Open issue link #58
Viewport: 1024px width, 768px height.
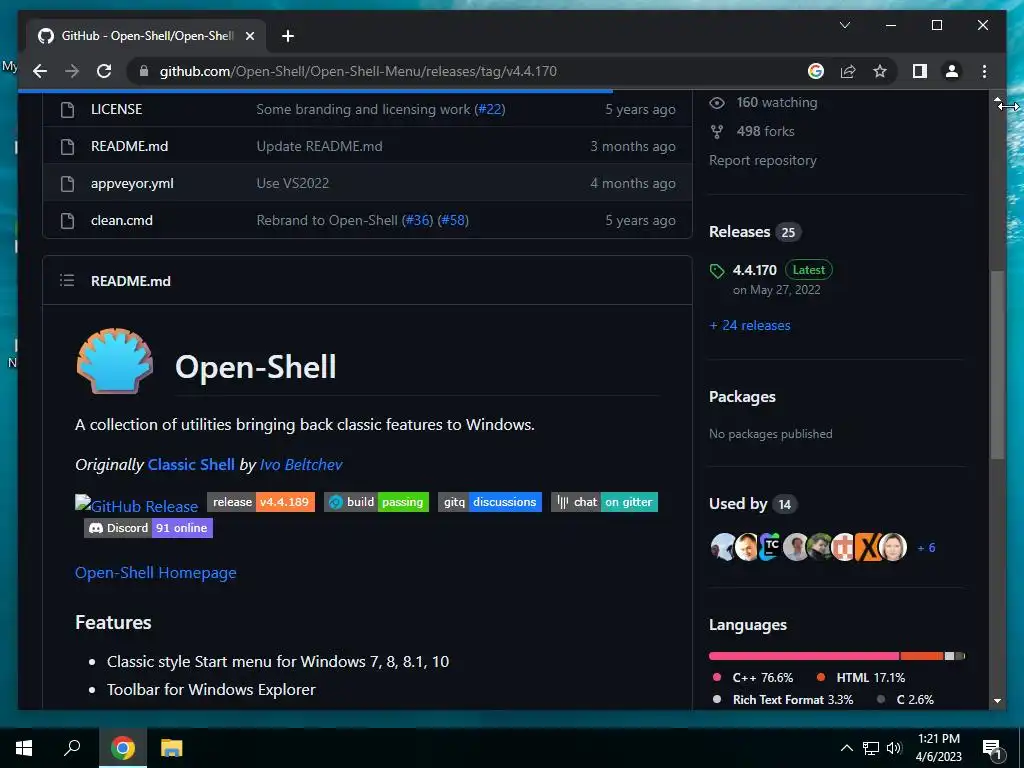pyautogui.click(x=453, y=221)
